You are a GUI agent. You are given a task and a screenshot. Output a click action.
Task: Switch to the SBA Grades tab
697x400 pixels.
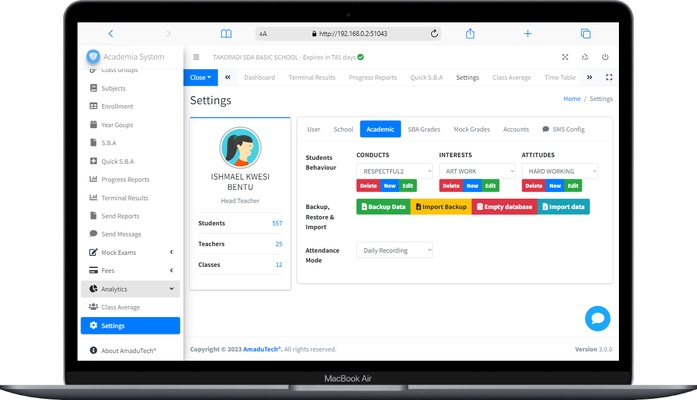(x=423, y=129)
